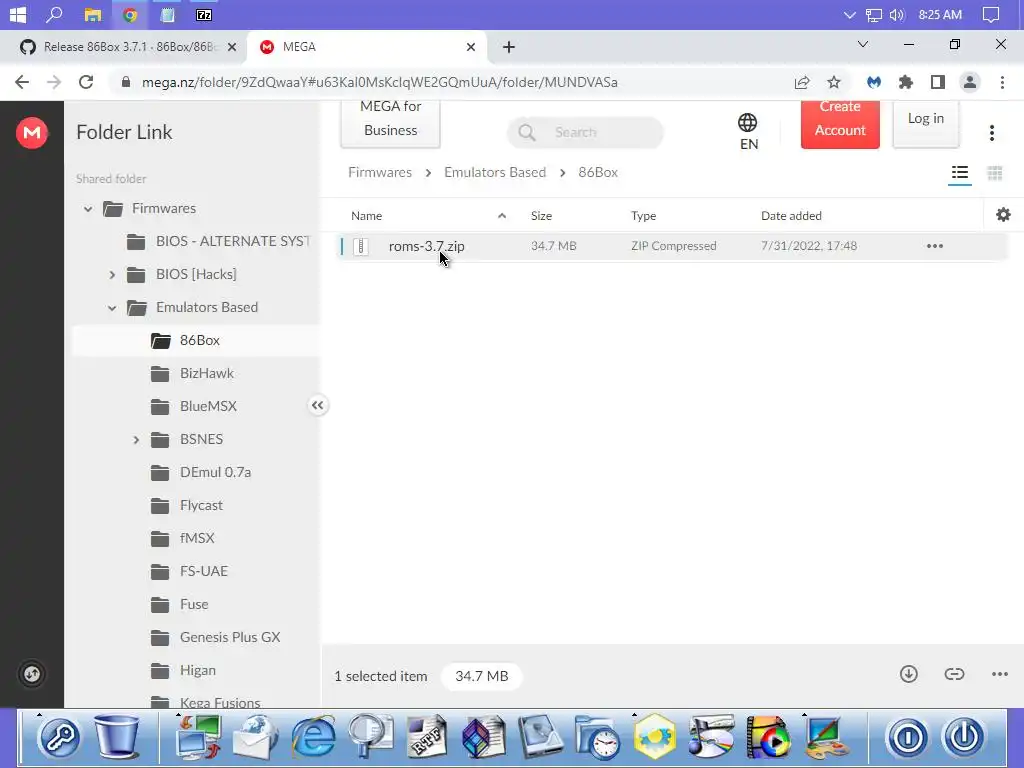Collapse the Emulators Based folder
This screenshot has width=1024, height=768.
(112, 308)
